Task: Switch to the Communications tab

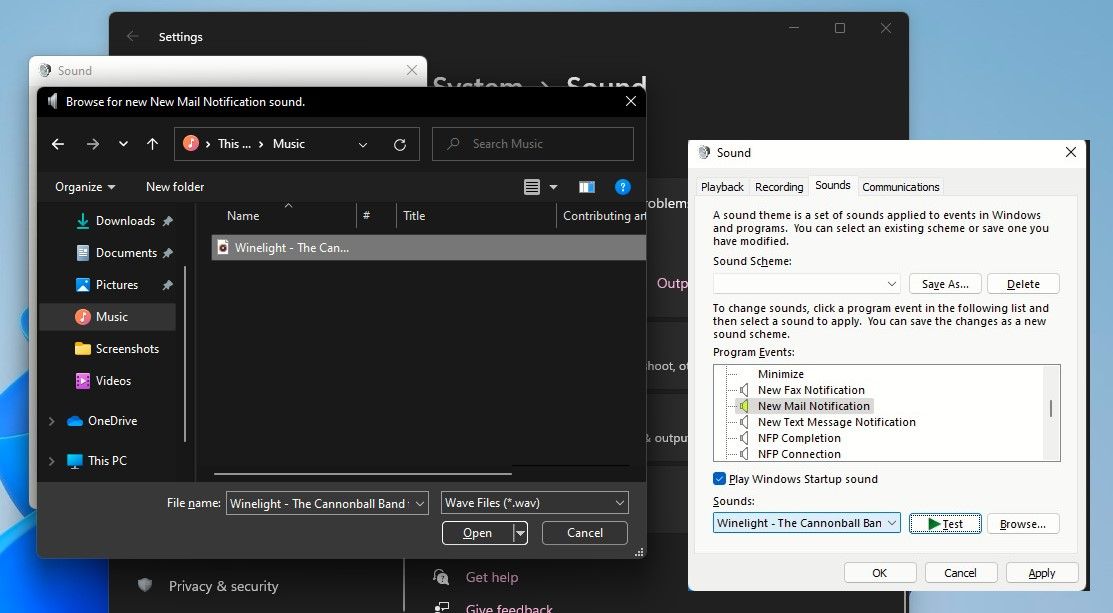Action: pos(901,187)
